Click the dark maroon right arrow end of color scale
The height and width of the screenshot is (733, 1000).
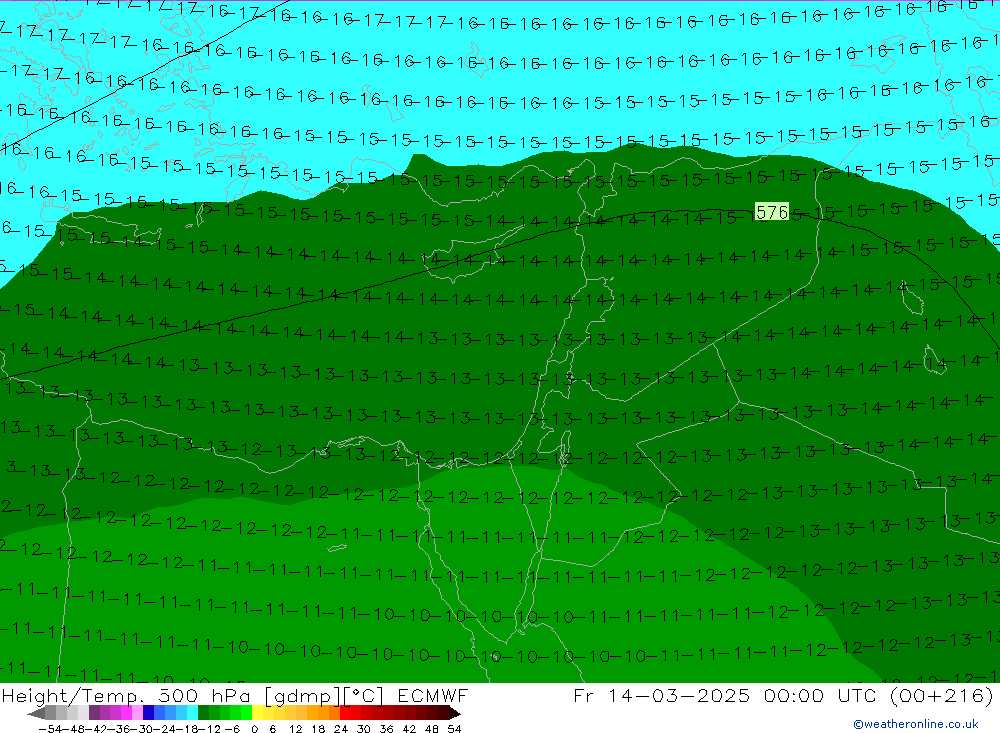(455, 713)
